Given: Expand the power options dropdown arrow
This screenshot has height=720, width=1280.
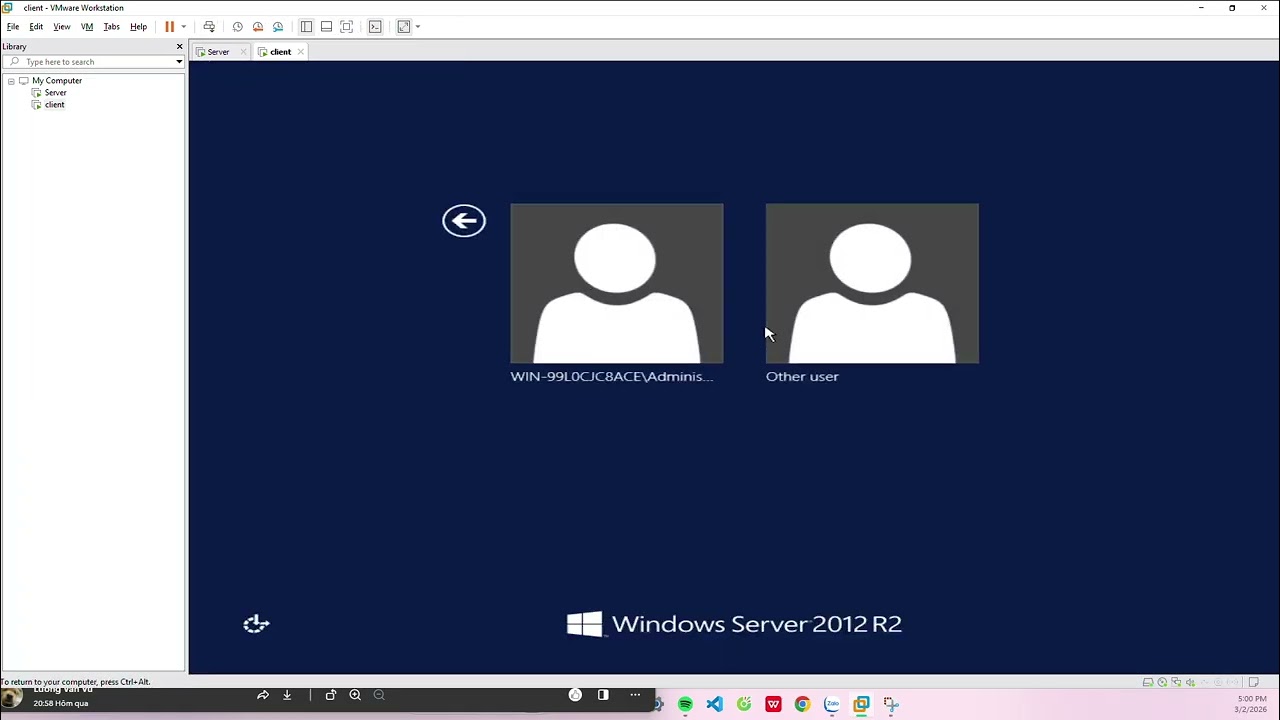Looking at the screenshot, I should [x=183, y=27].
